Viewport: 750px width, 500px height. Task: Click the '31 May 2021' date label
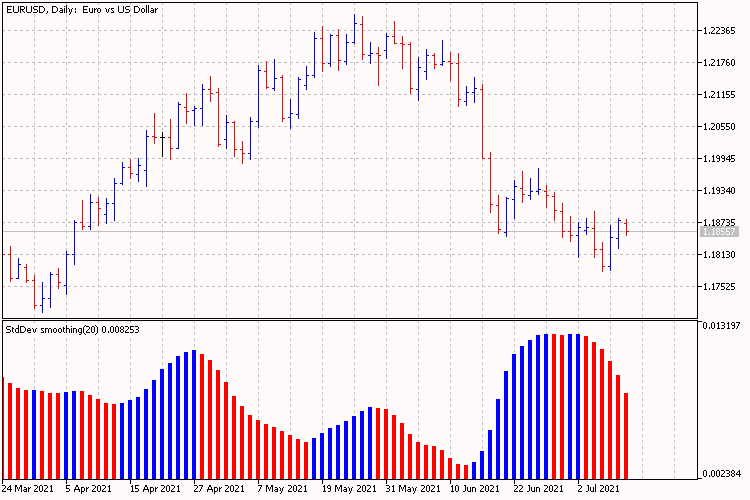pos(413,489)
